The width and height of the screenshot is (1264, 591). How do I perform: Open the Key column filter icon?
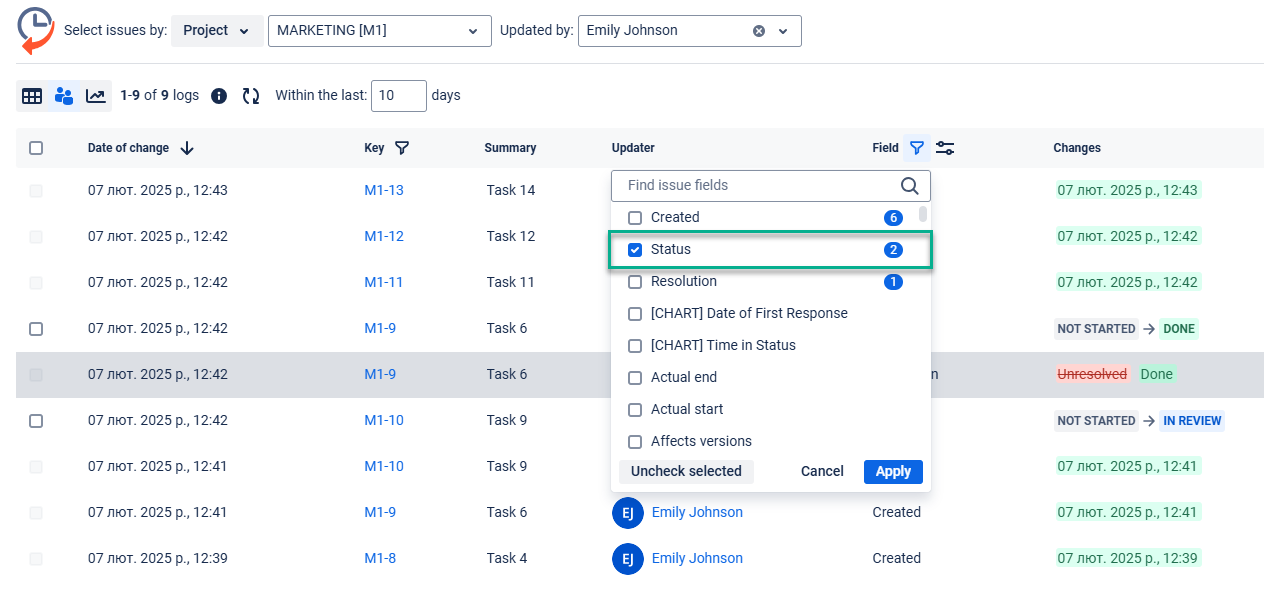[402, 148]
